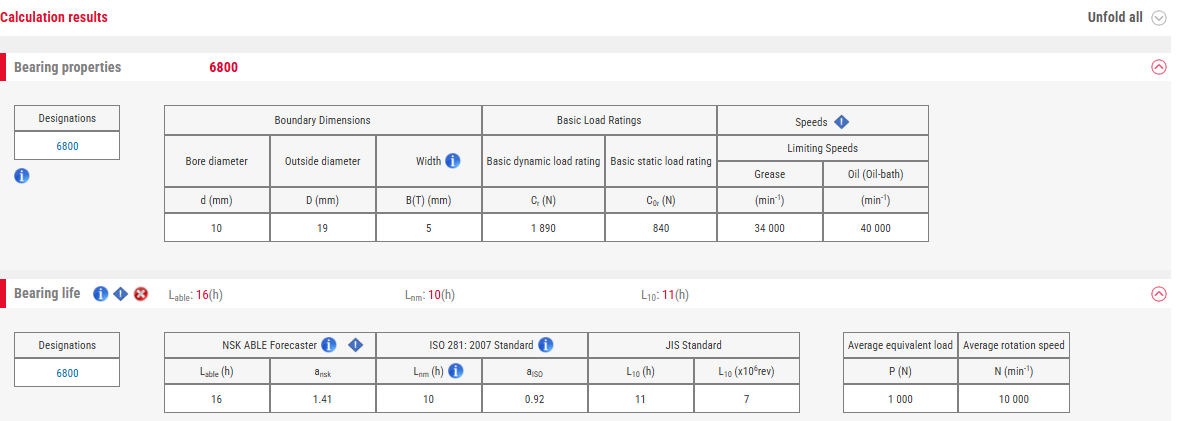Click the Basic Load Ratings header cell
The image size is (1178, 421).
pyautogui.click(x=599, y=120)
